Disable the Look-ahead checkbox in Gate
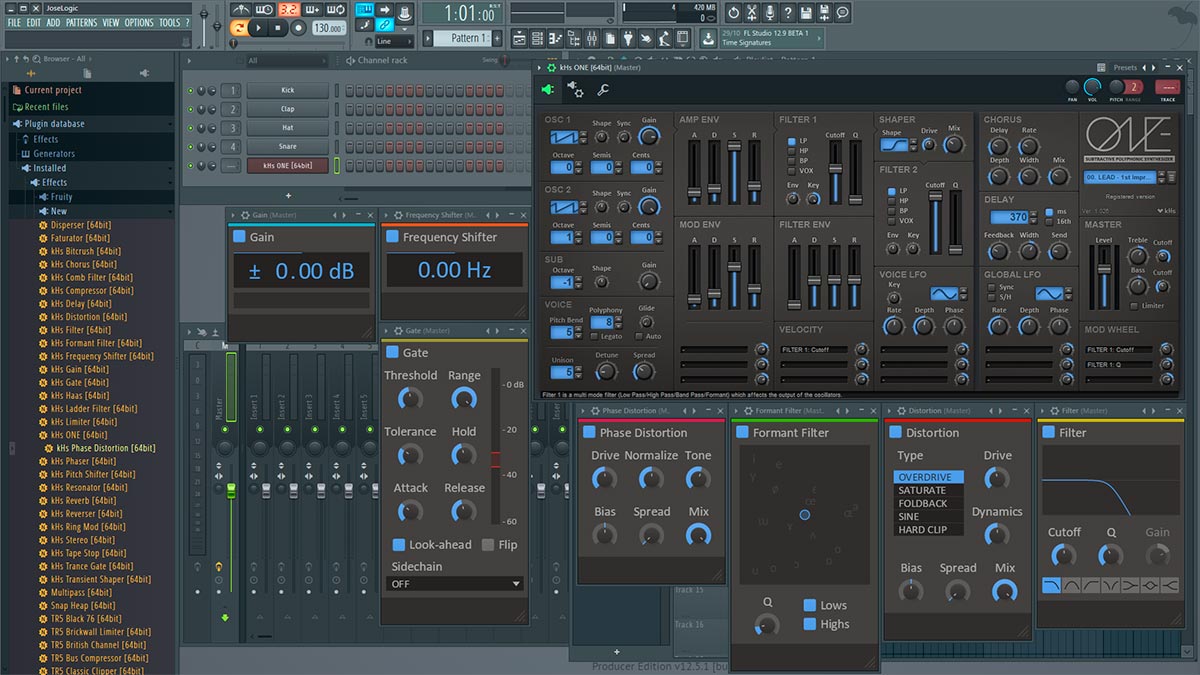Image resolution: width=1200 pixels, height=675 pixels. tap(398, 545)
